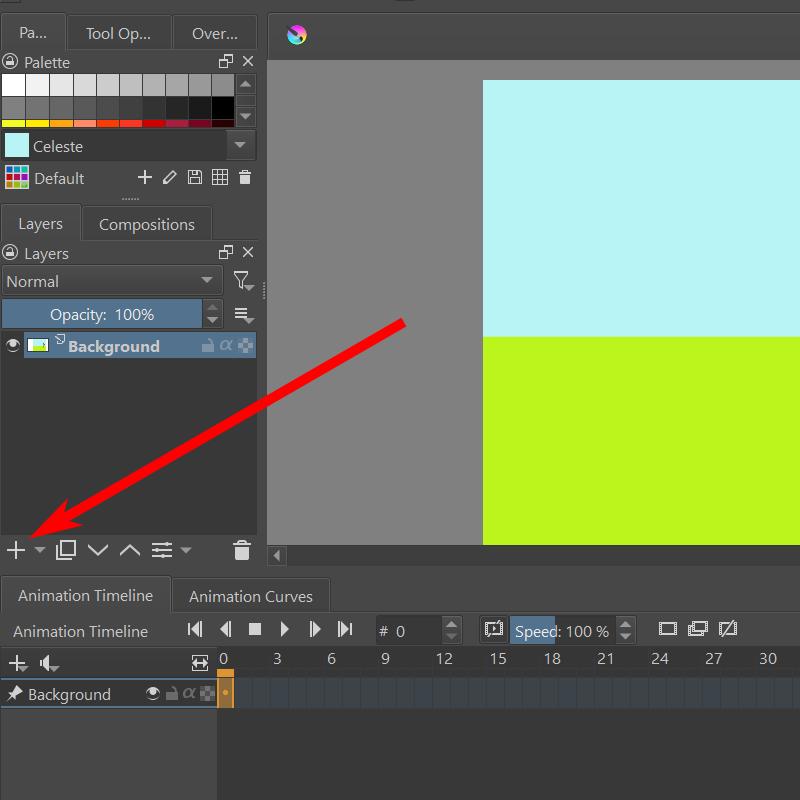Switch to the Compositions tab
The height and width of the screenshot is (800, 800).
tap(146, 223)
